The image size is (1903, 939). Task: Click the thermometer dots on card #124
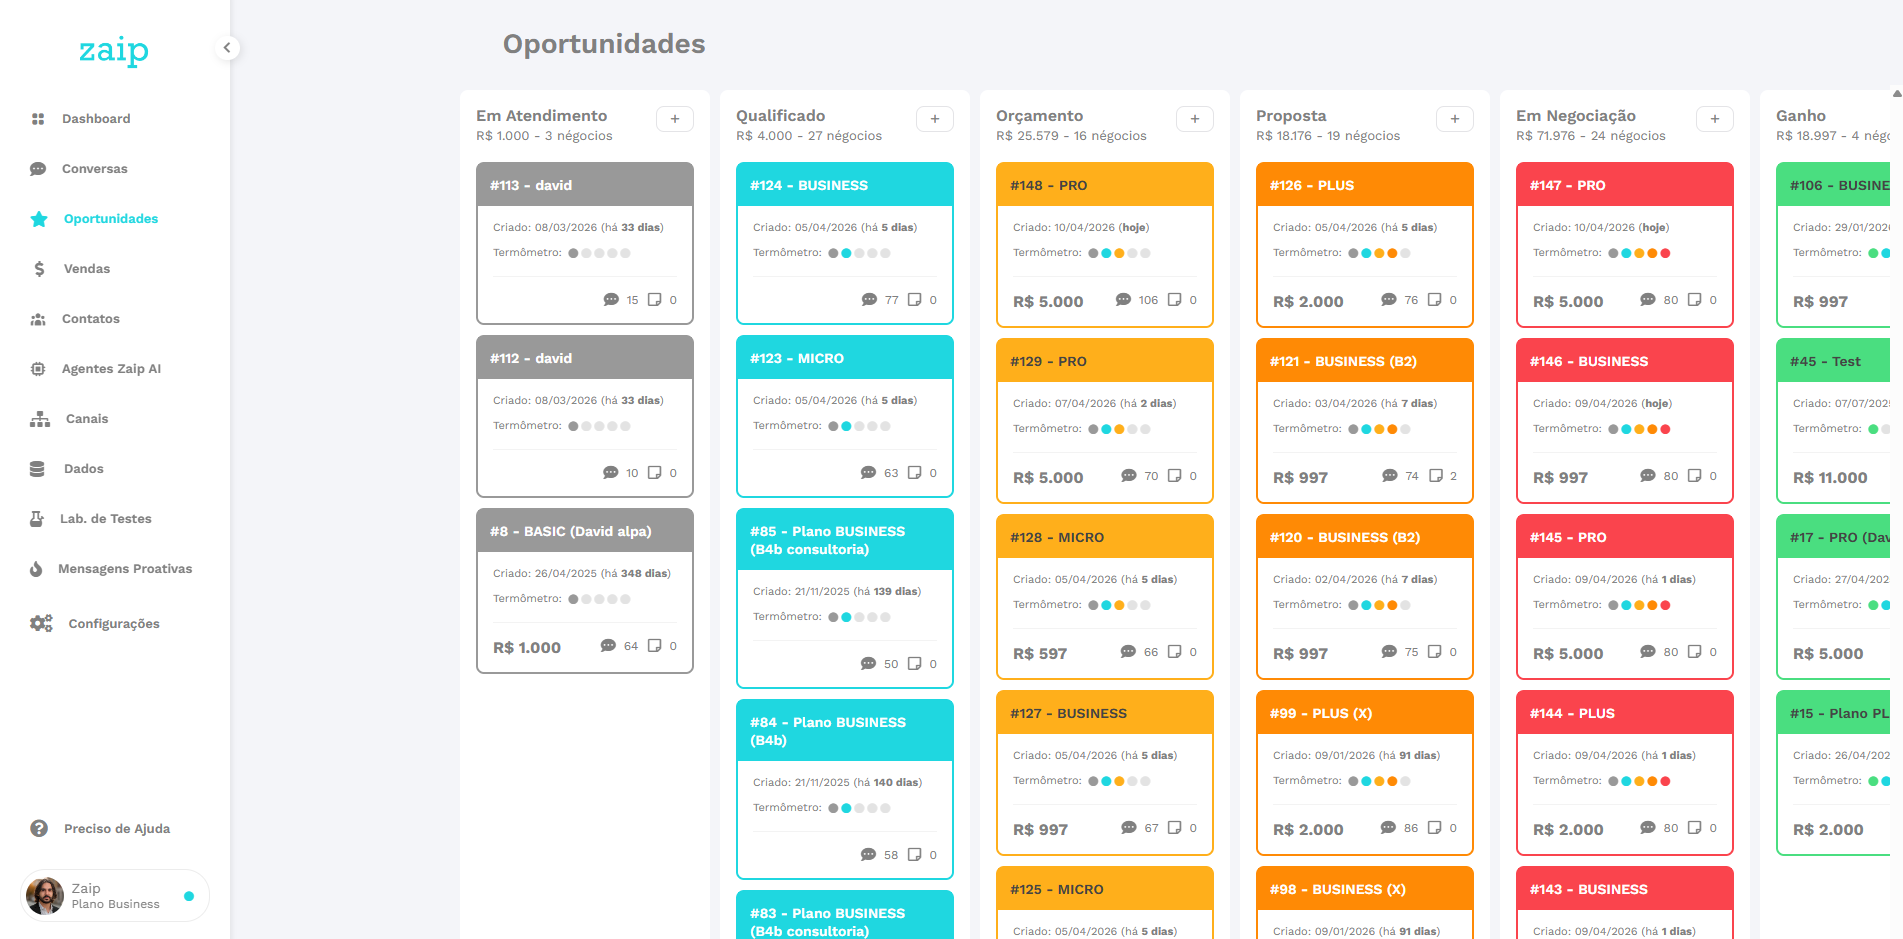tap(859, 253)
